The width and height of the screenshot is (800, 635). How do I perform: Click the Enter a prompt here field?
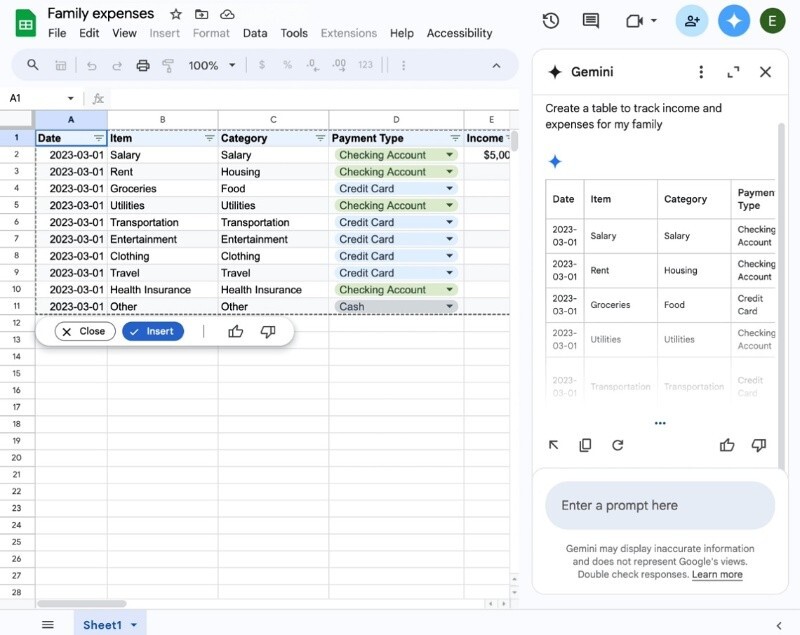pyautogui.click(x=660, y=505)
